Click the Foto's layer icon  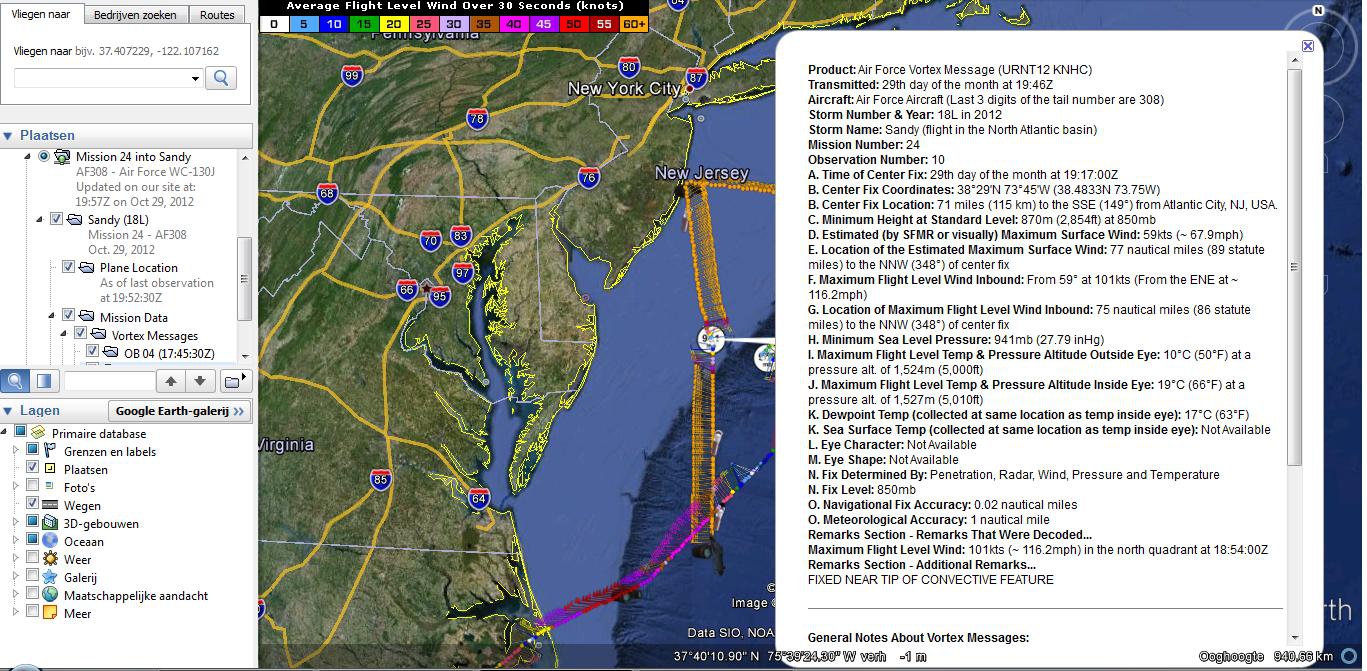click(50, 487)
